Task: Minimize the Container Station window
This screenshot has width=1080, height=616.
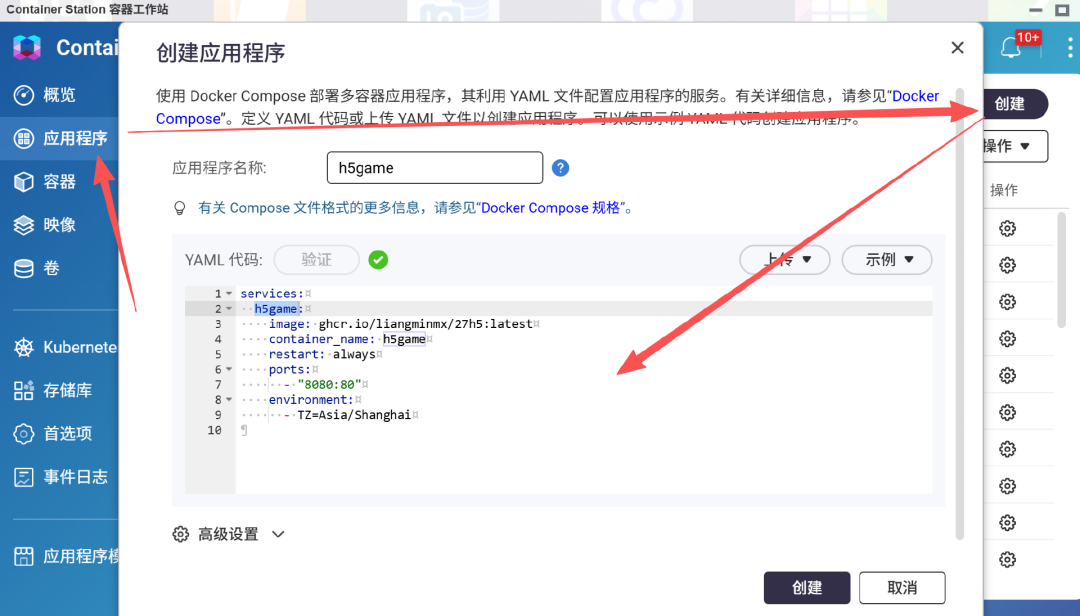Action: tap(1035, 10)
